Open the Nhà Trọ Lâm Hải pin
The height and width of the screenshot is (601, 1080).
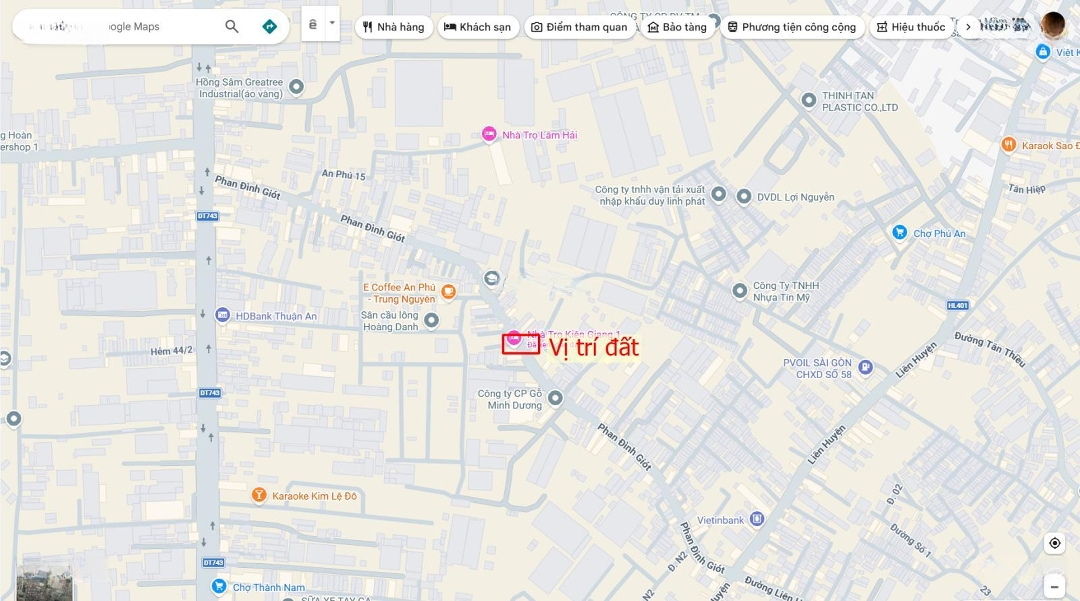[489, 134]
